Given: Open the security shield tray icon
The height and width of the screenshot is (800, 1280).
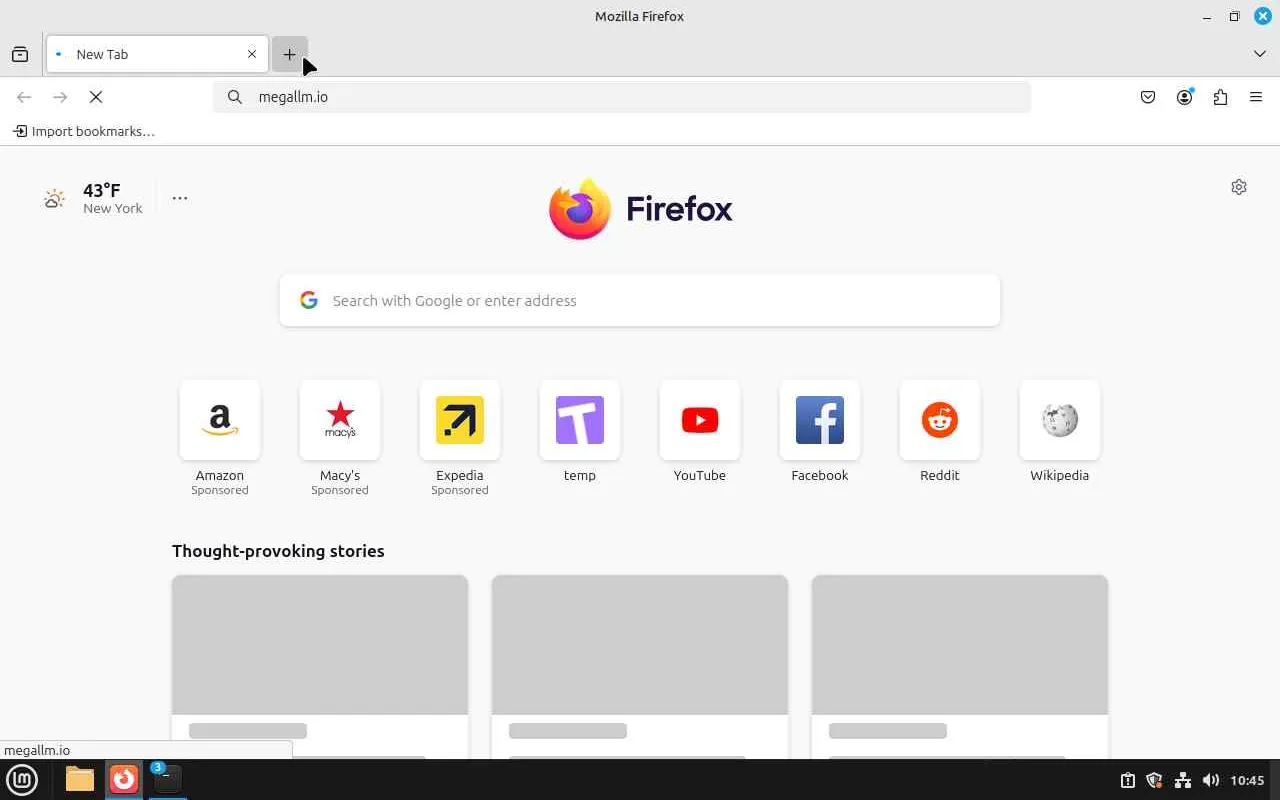Looking at the screenshot, I should pyautogui.click(x=1154, y=780).
